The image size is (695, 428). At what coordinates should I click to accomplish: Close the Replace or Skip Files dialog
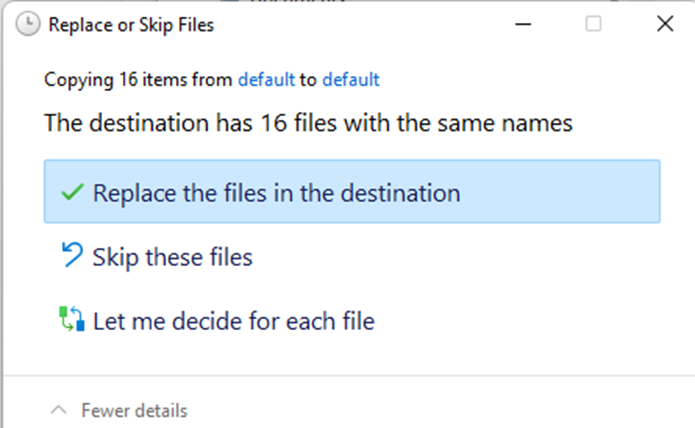coord(665,24)
